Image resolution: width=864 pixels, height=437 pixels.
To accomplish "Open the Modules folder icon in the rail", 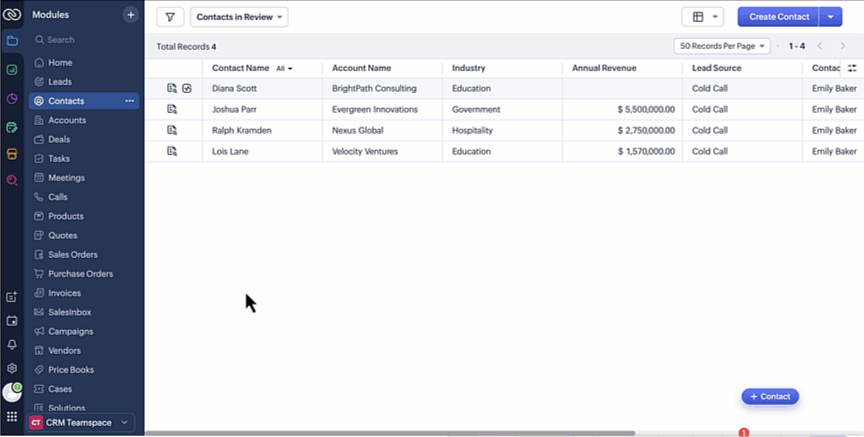I will (x=12, y=41).
